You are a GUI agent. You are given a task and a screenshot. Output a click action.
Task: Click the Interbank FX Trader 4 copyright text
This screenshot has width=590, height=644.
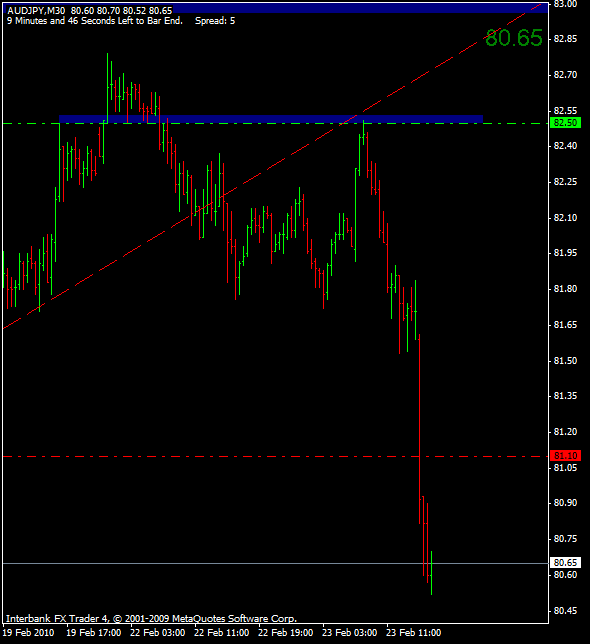tap(151, 618)
